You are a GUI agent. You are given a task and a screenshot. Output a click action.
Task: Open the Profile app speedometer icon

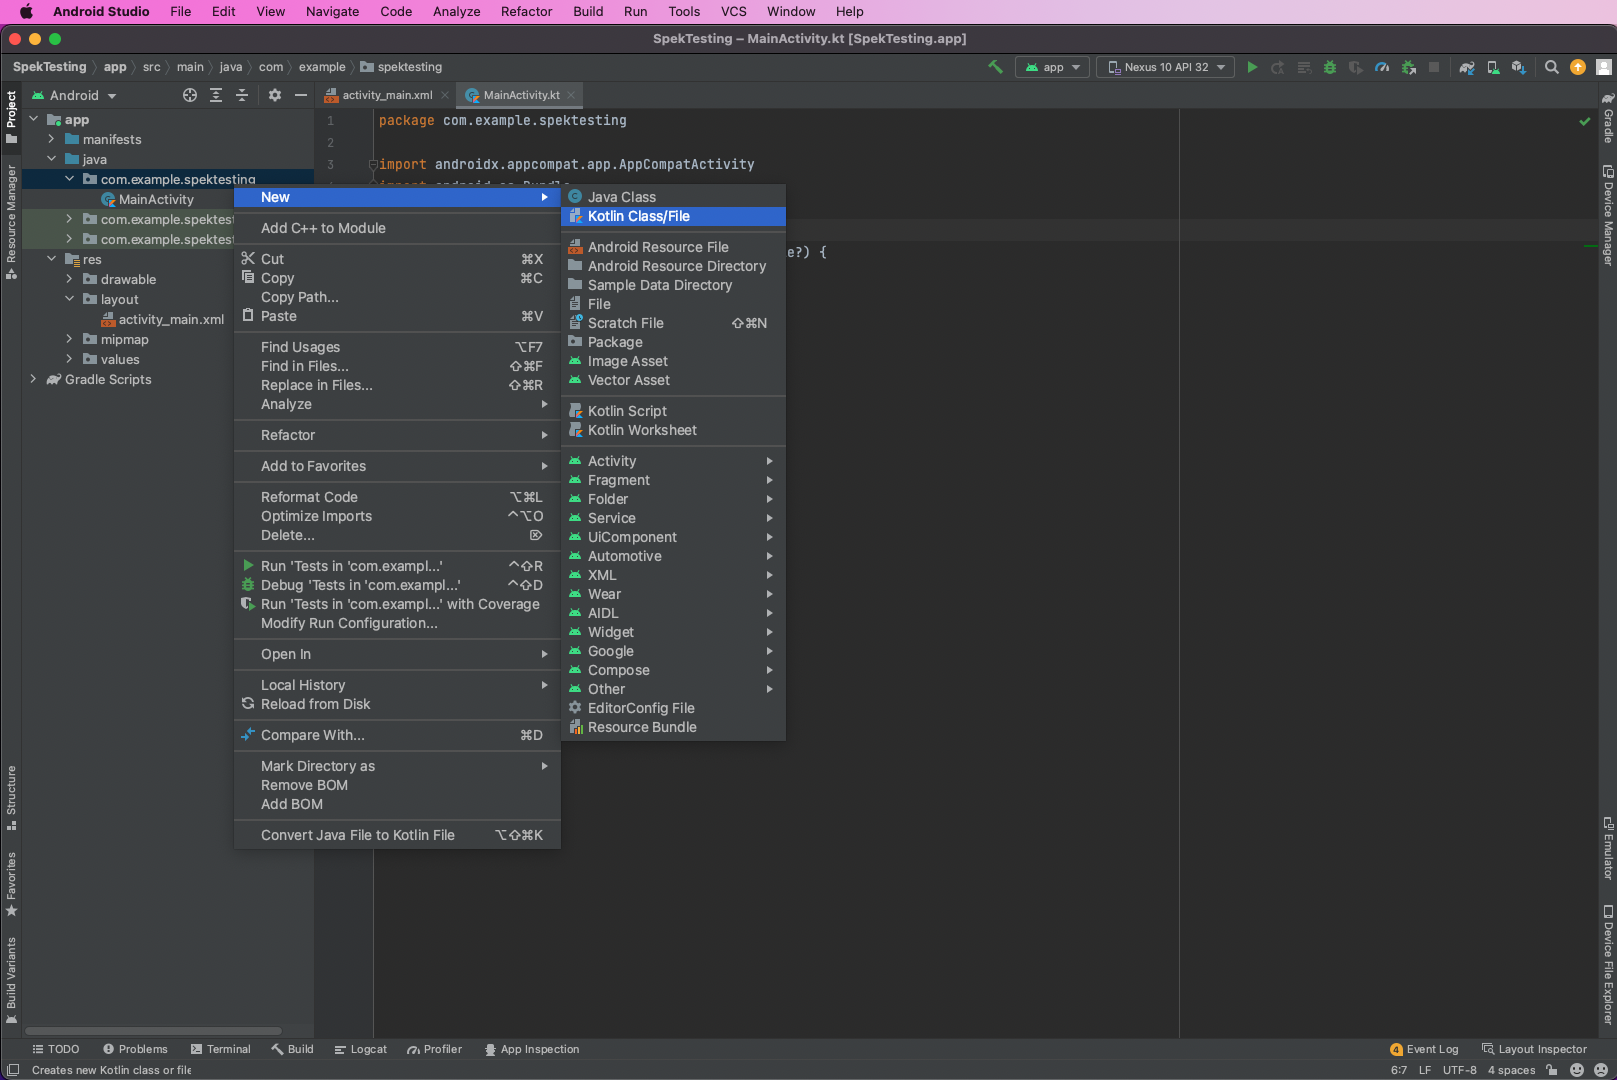1382,67
